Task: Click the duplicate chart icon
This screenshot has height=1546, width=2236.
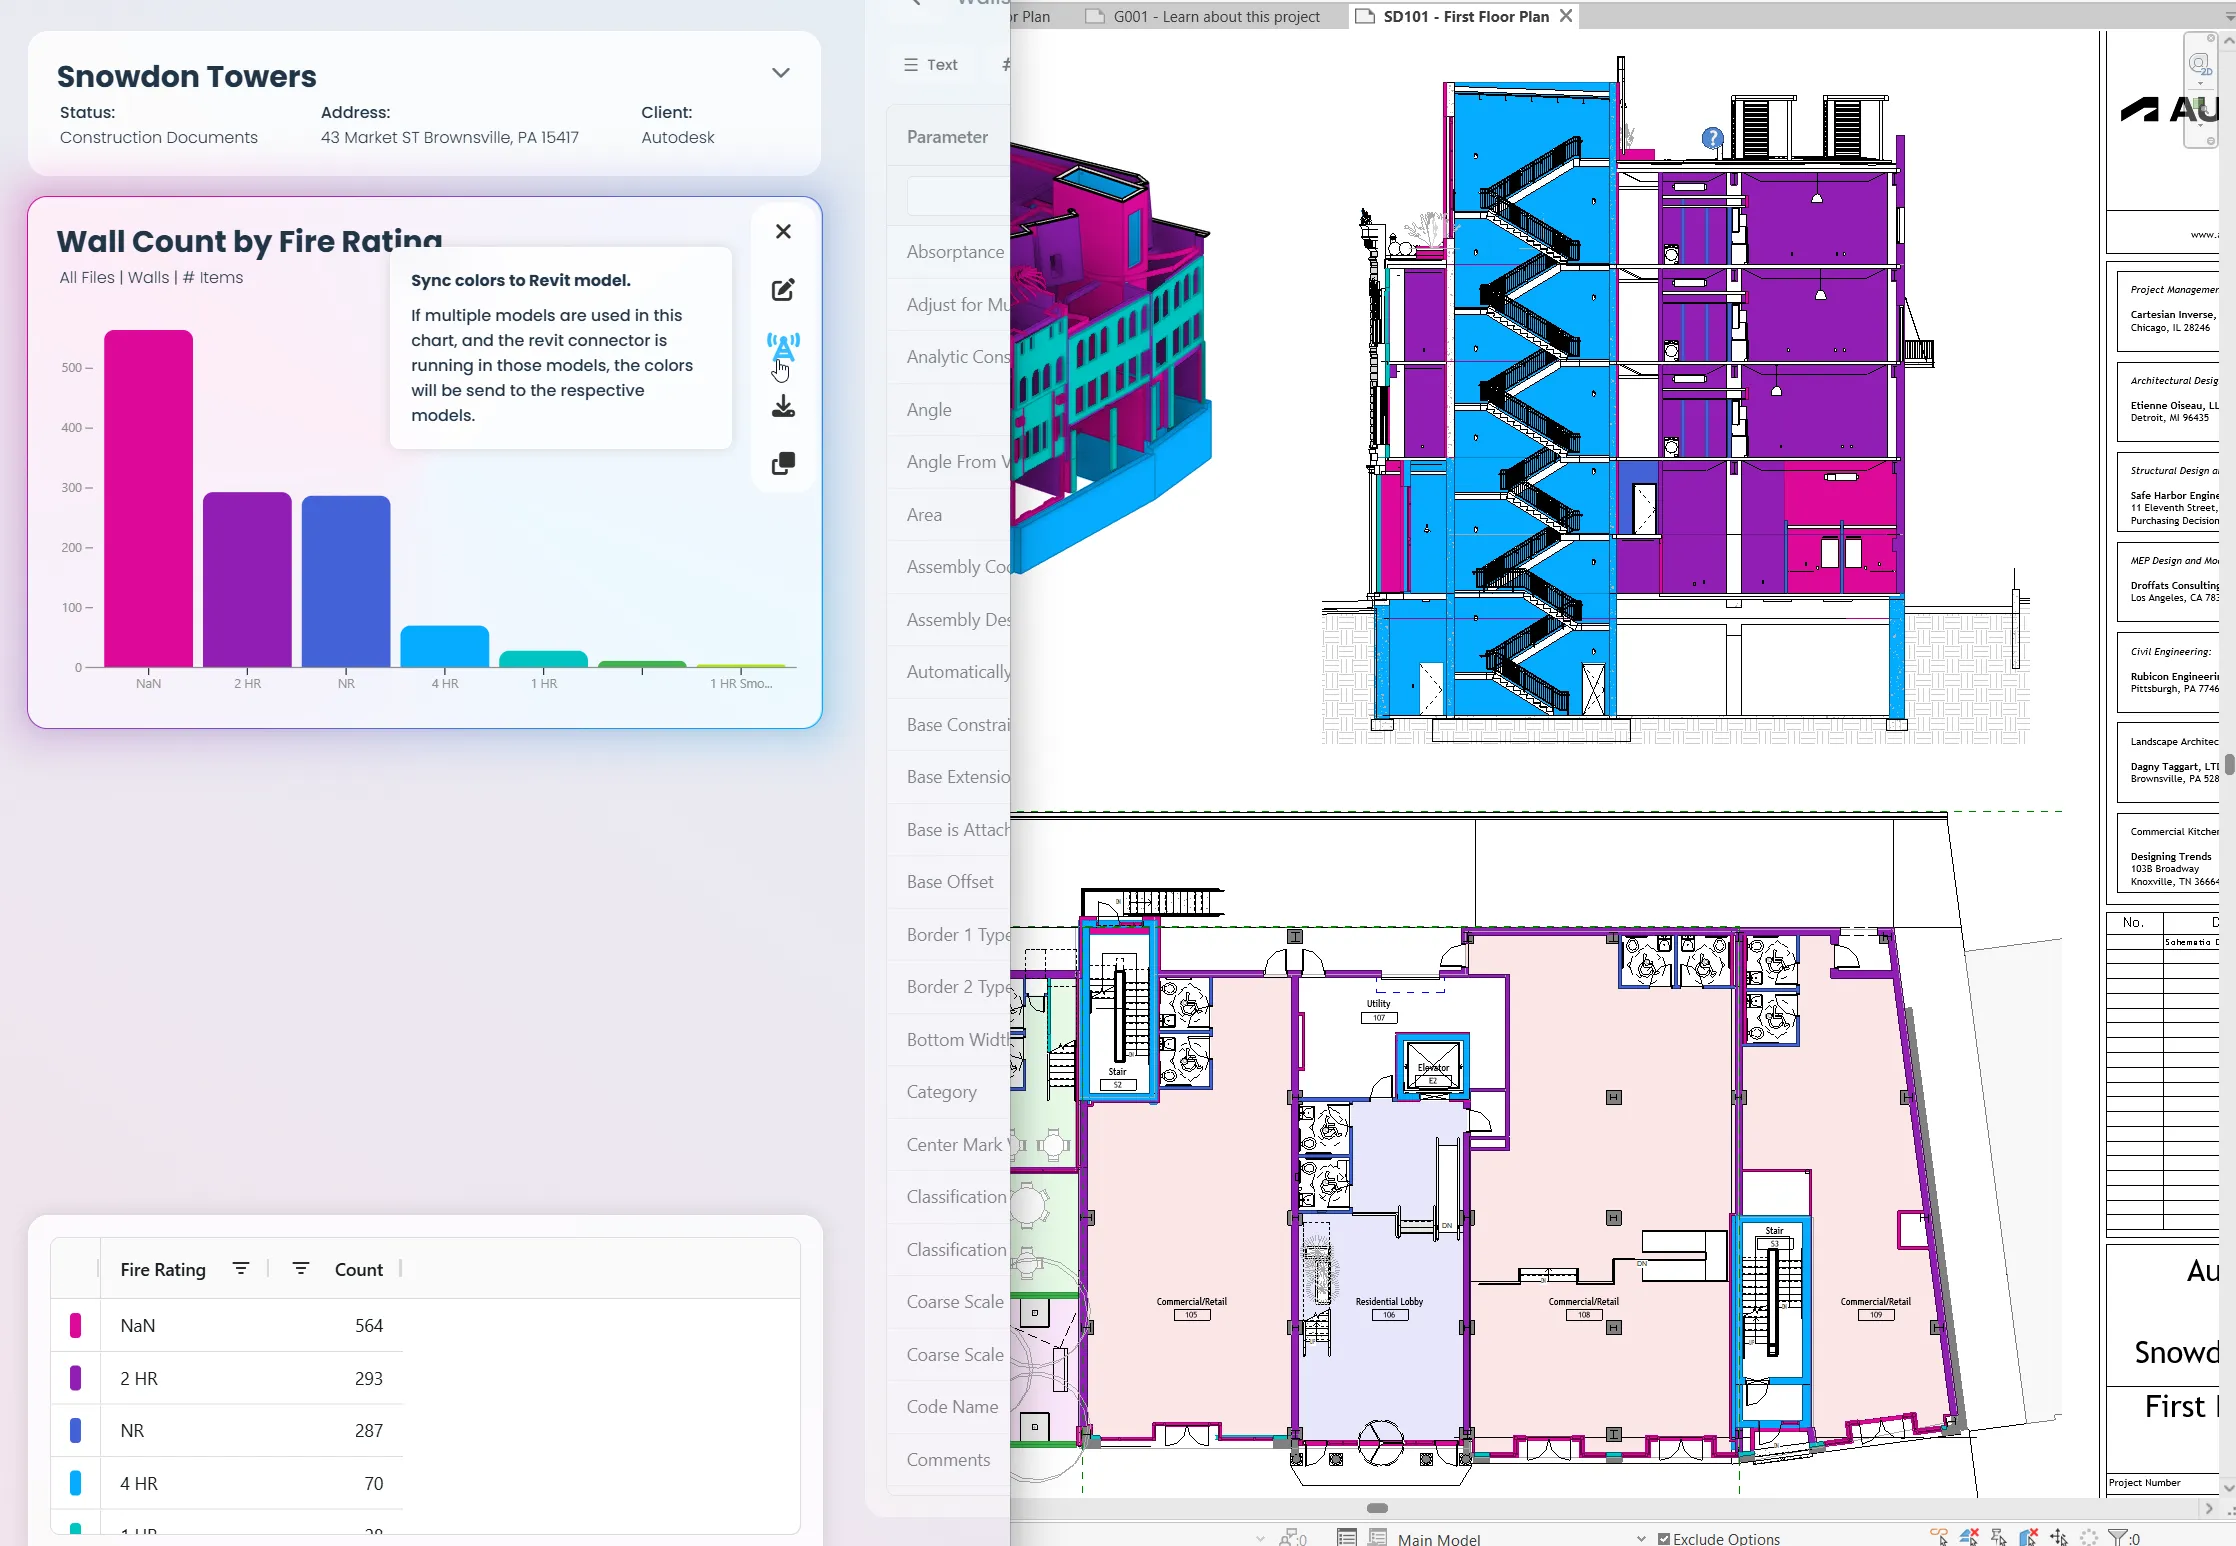Action: (x=783, y=463)
